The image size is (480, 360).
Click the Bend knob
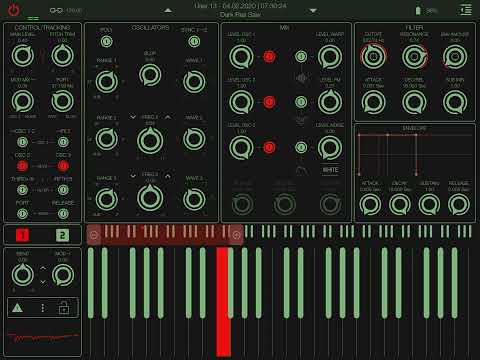pos(22,275)
